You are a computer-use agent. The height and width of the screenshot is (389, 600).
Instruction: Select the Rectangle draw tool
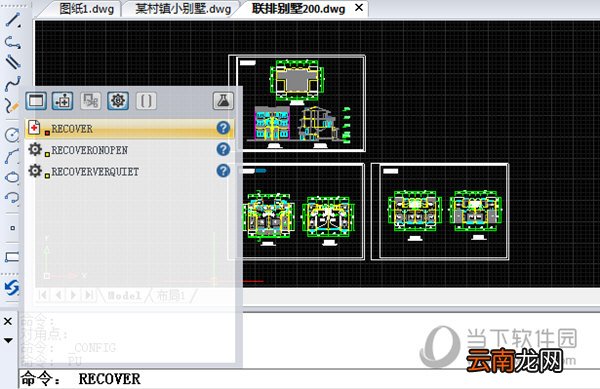[12, 257]
